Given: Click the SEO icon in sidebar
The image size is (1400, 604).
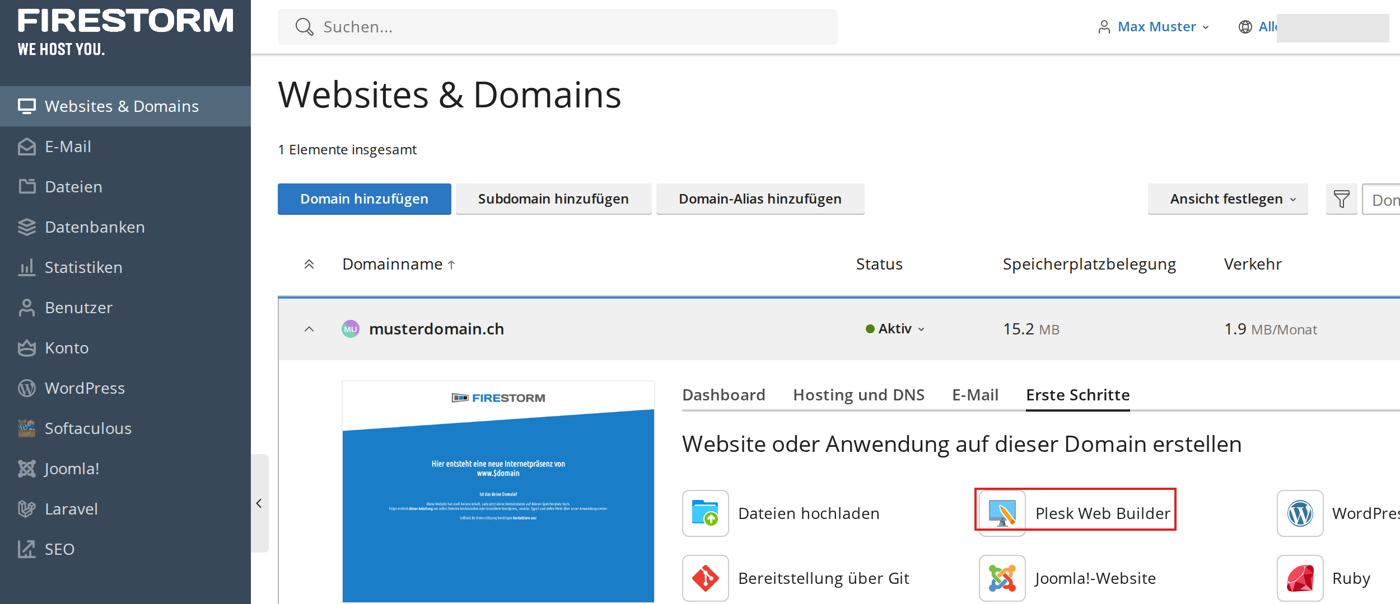Looking at the screenshot, I should point(27,549).
